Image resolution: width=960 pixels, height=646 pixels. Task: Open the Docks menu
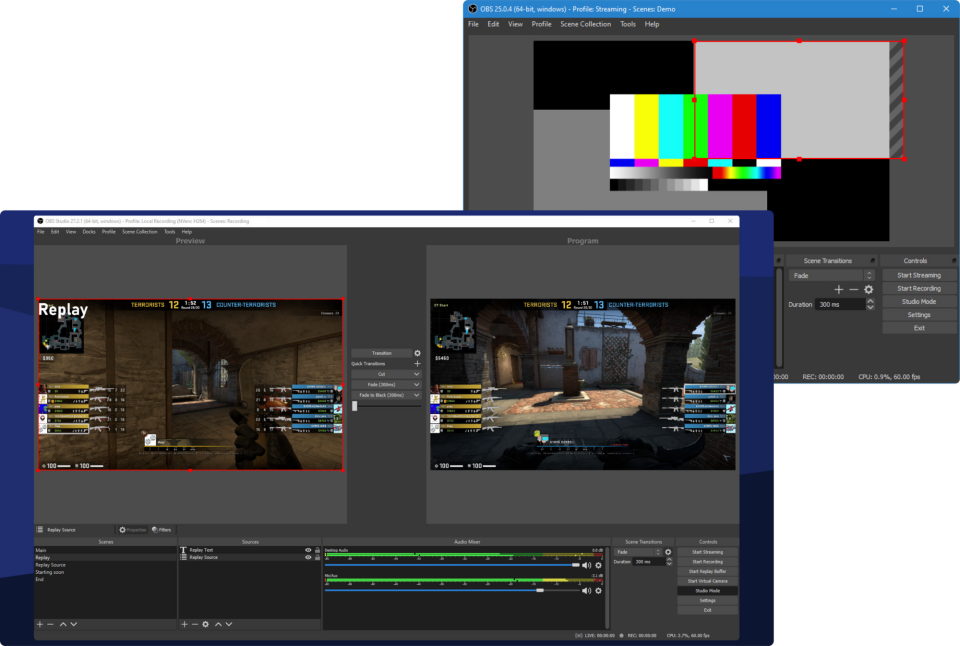click(x=89, y=231)
